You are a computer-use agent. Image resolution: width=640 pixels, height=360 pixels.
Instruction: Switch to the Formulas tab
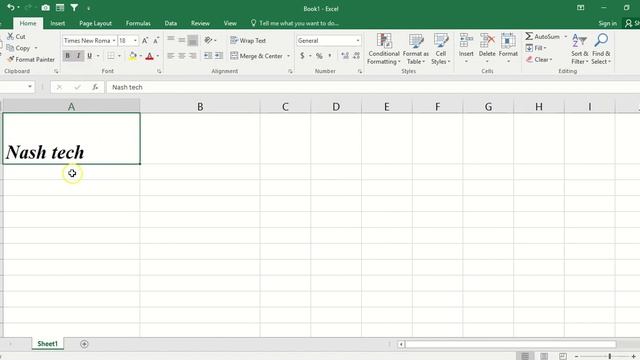[x=138, y=23]
